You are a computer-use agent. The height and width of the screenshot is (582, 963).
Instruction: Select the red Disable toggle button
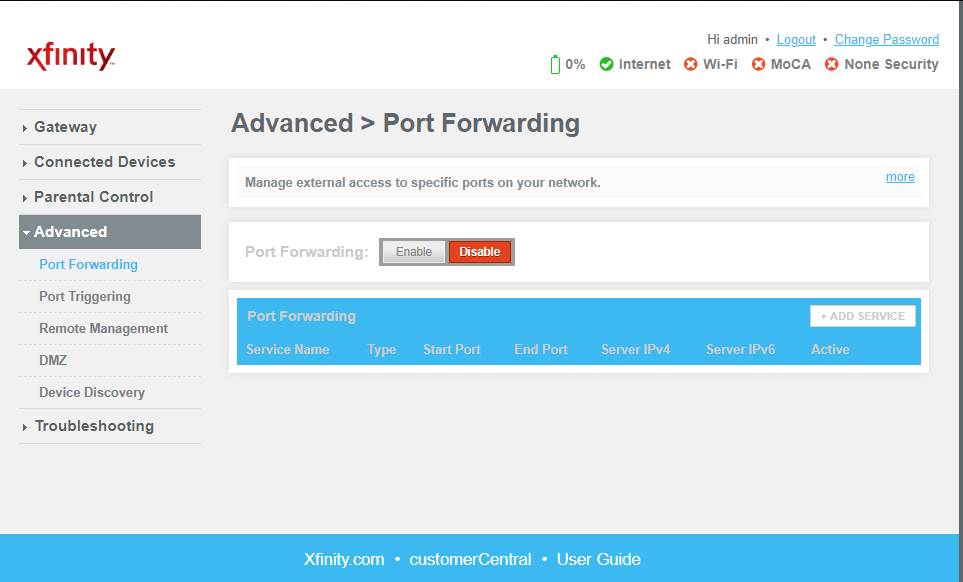[480, 252]
